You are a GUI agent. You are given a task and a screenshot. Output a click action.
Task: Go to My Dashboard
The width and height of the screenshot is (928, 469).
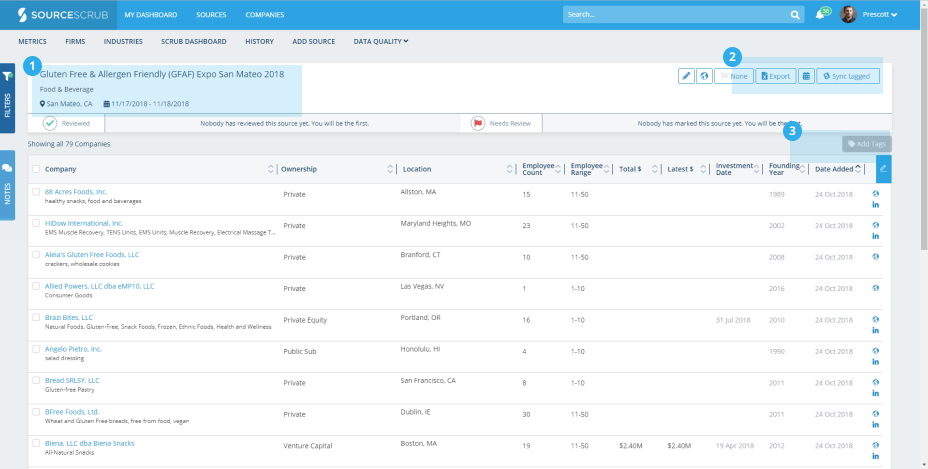point(151,15)
